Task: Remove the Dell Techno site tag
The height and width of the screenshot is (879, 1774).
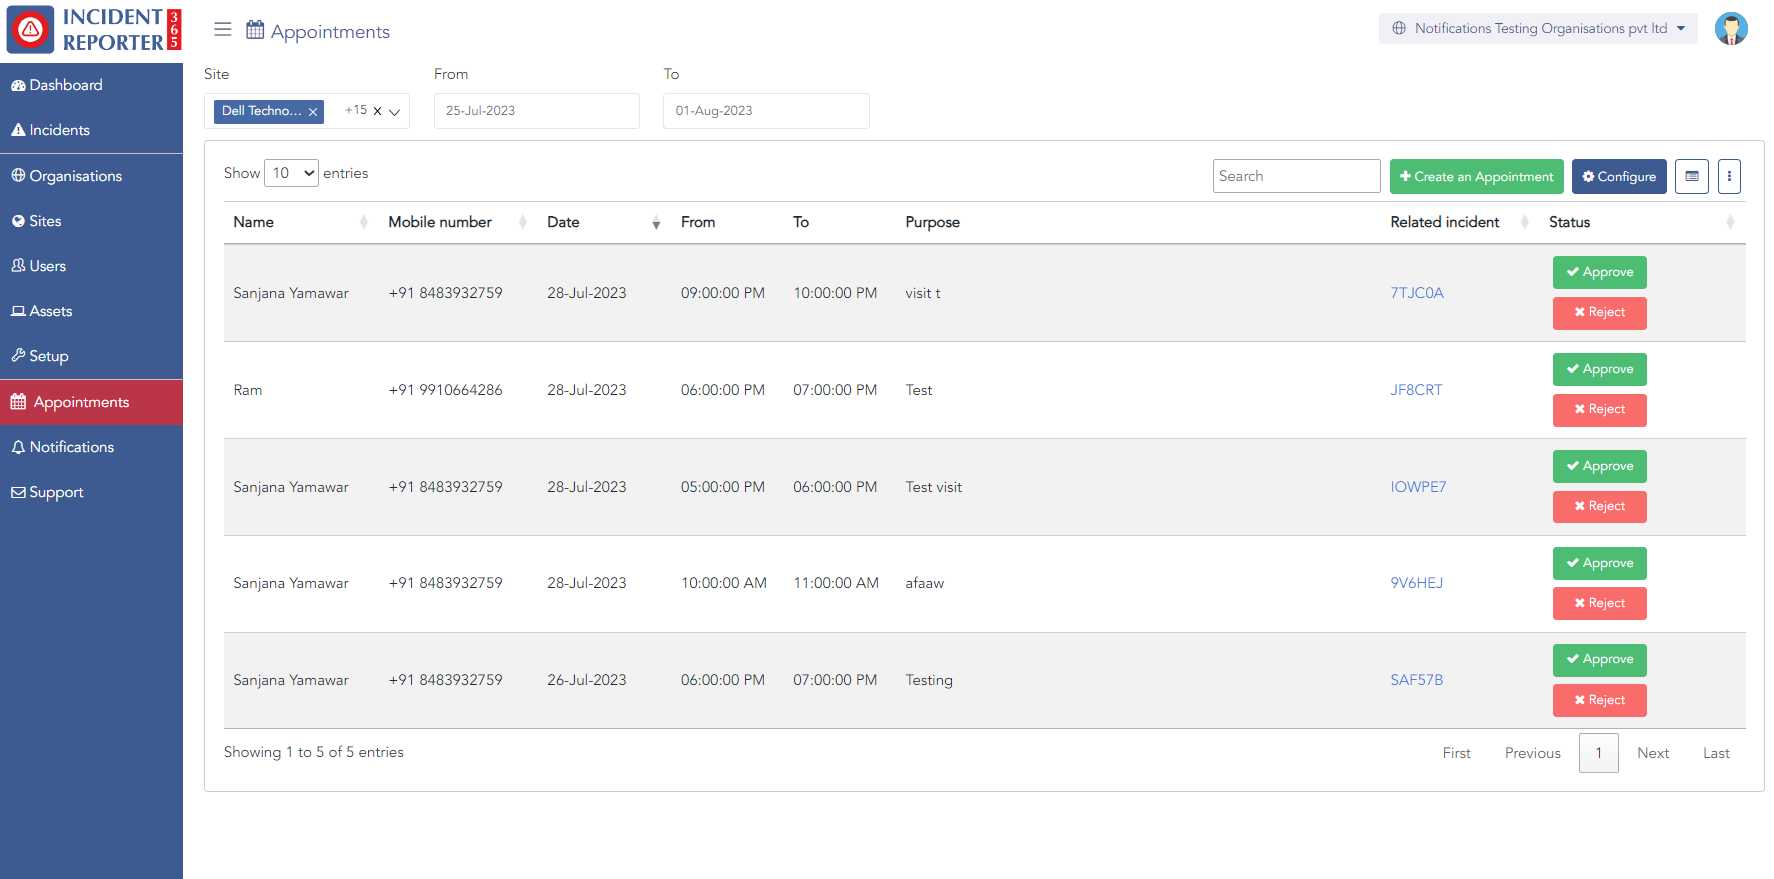Action: [x=313, y=112]
